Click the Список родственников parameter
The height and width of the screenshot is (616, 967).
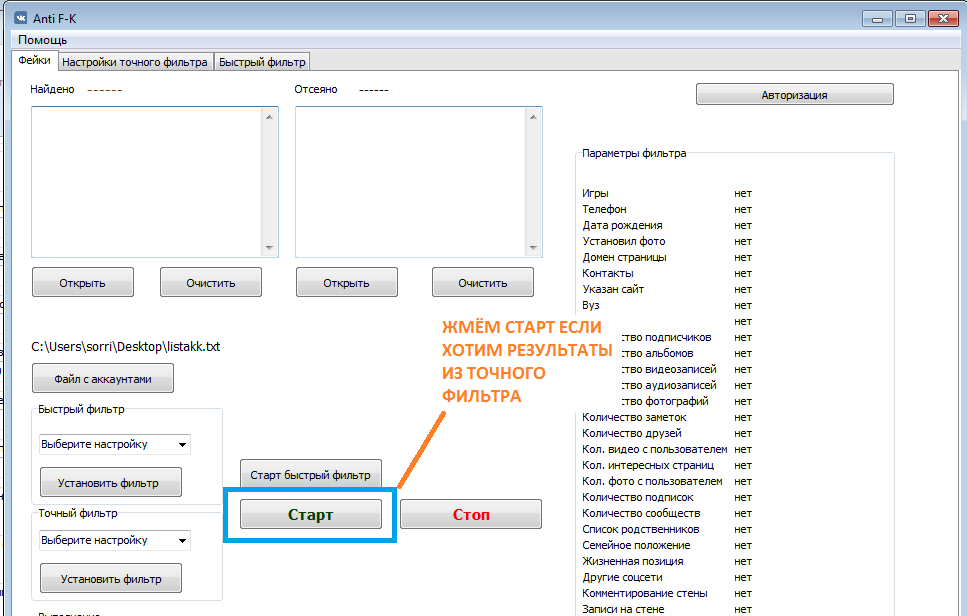click(641, 530)
